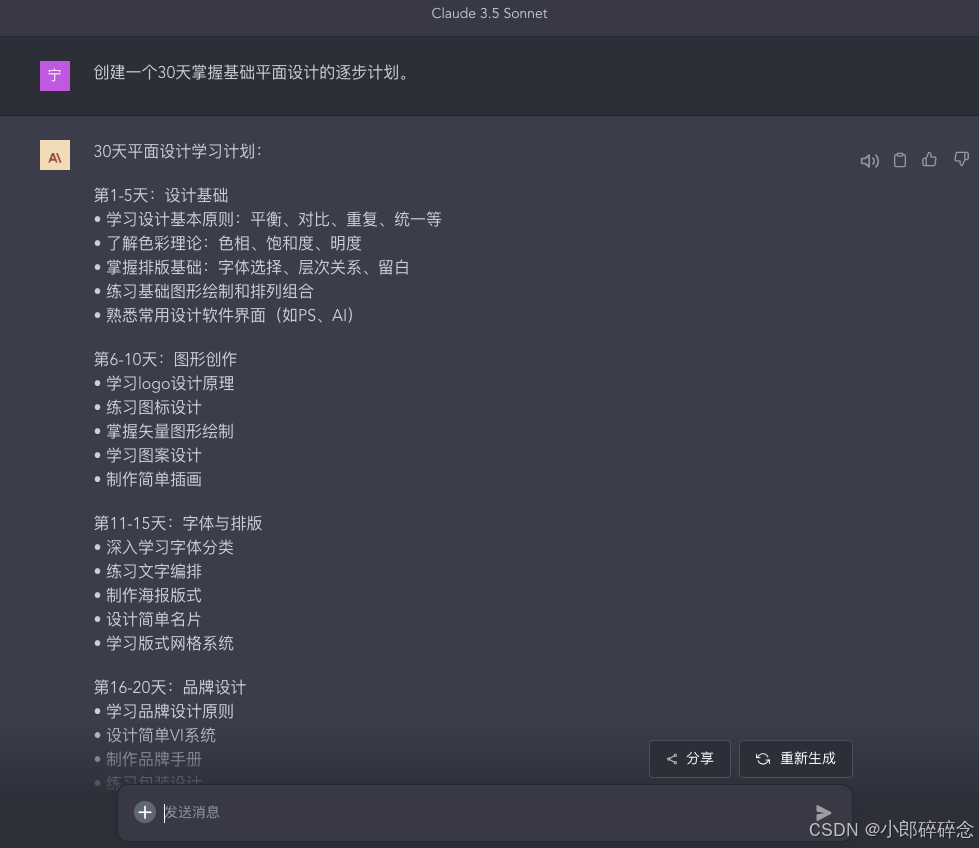The image size is (979, 848).
Task: Click the heading 第11-15天：字体与排版
Action: pyautogui.click(x=178, y=523)
